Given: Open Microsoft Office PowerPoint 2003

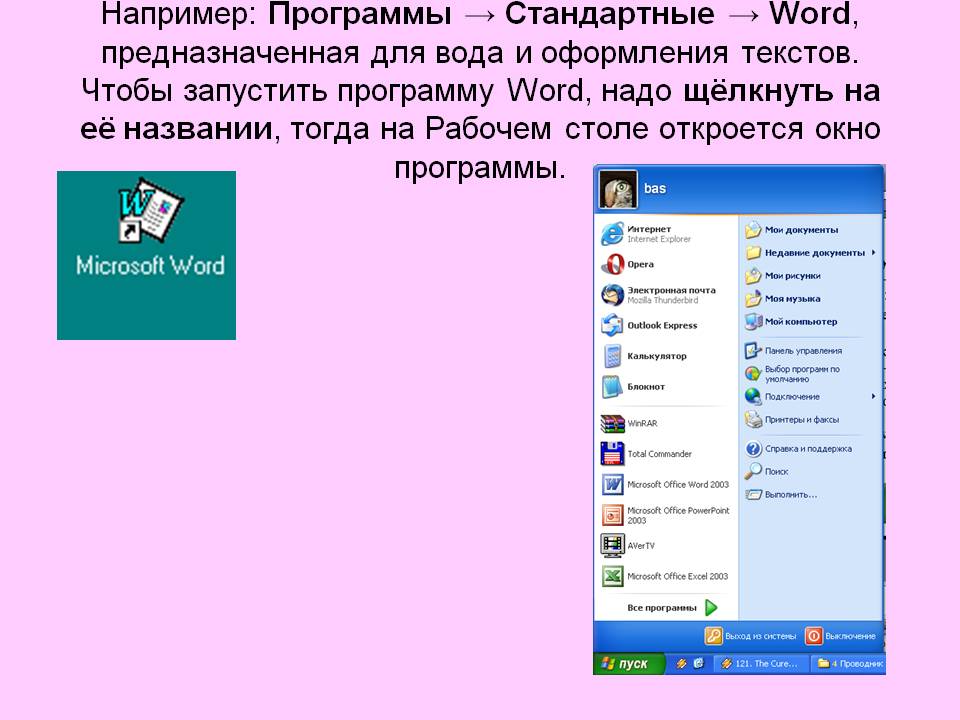Looking at the screenshot, I should pyautogui.click(x=613, y=515).
